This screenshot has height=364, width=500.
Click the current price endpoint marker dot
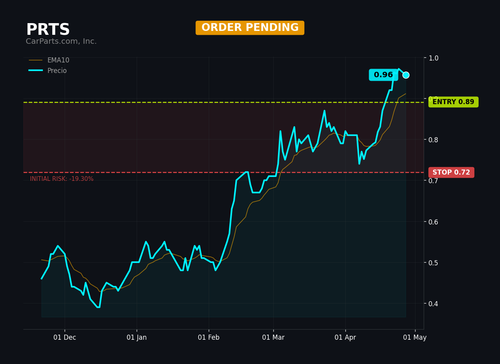tap(406, 75)
